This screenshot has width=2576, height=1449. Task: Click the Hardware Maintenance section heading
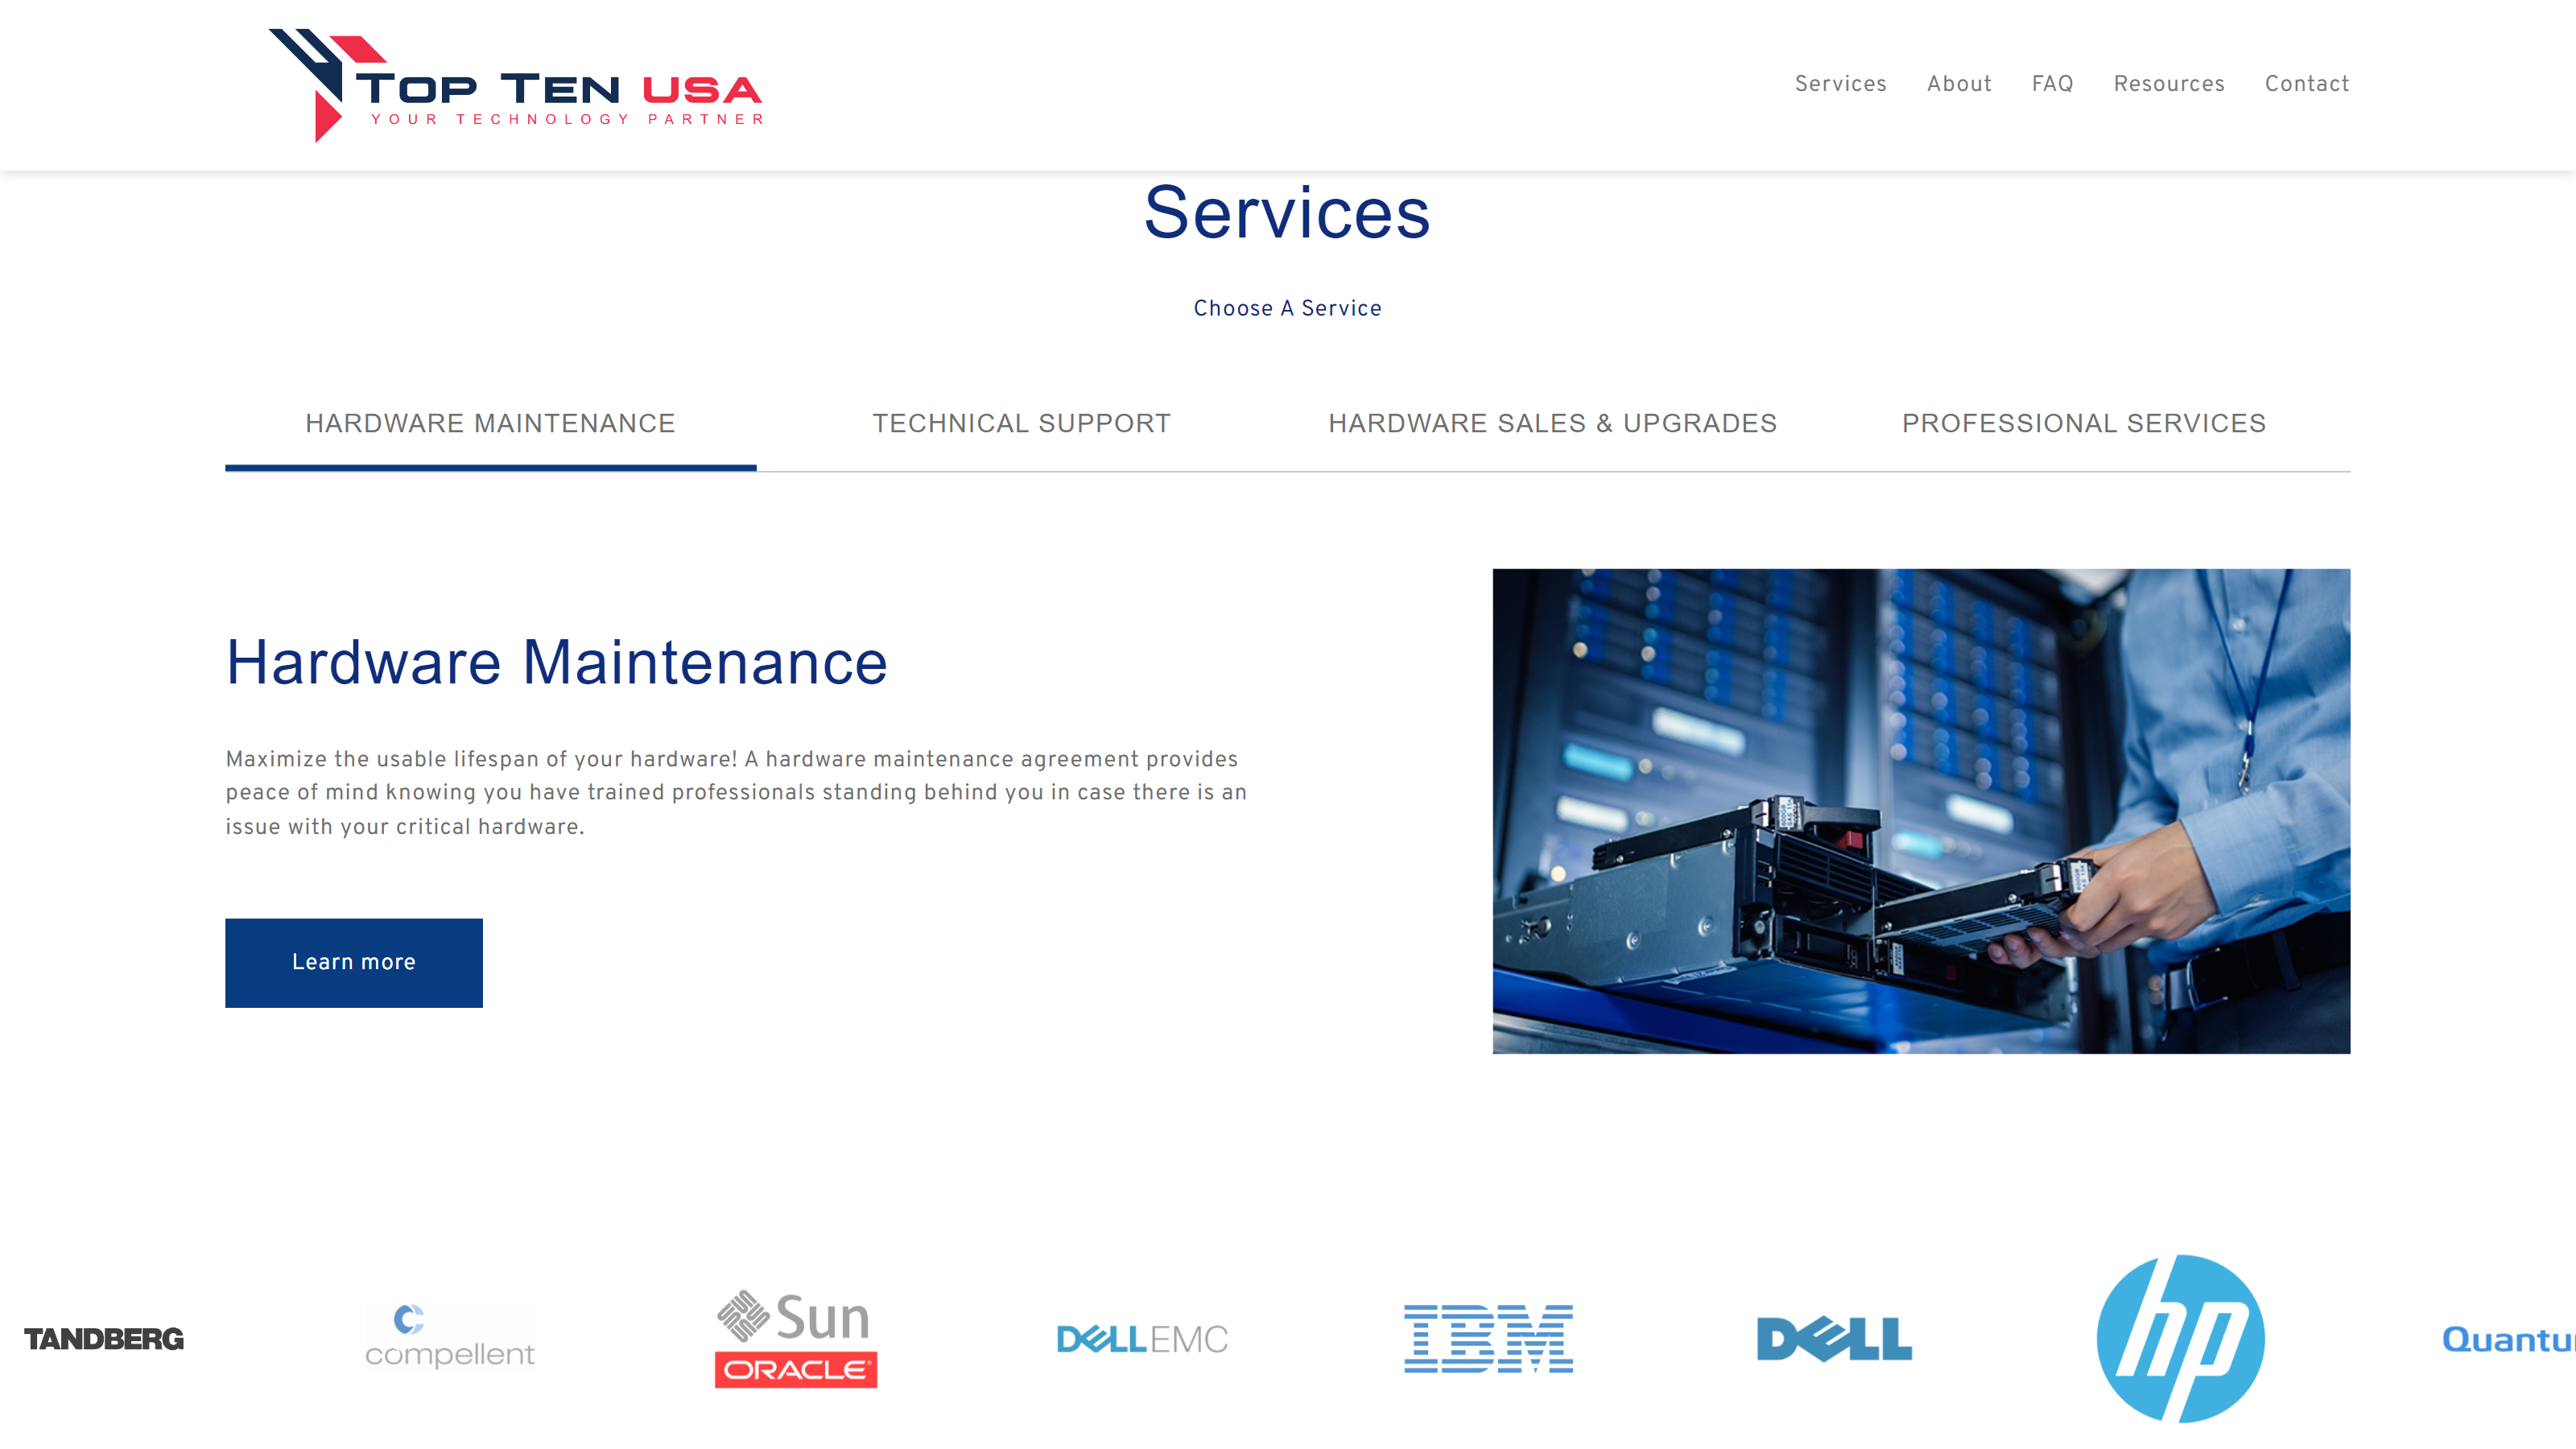(x=556, y=662)
